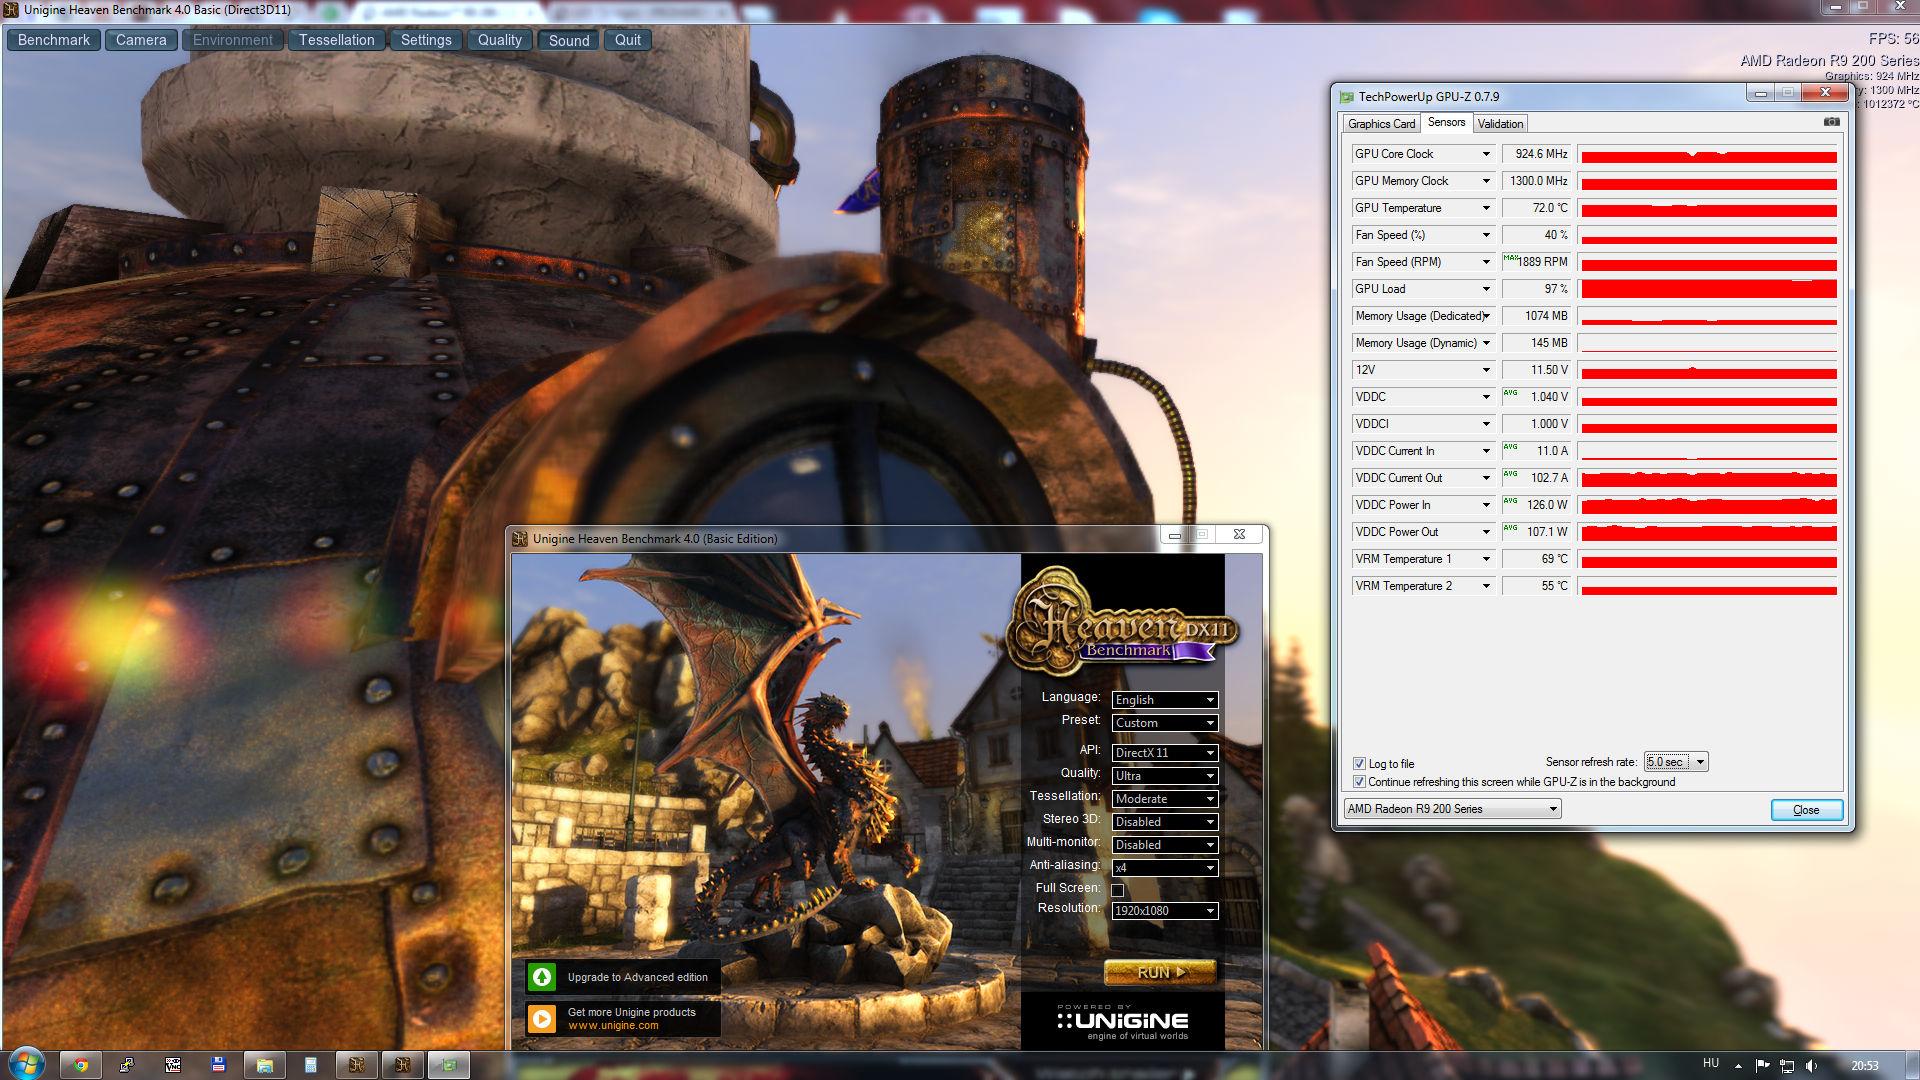Switch to the Validation tab

1500,124
